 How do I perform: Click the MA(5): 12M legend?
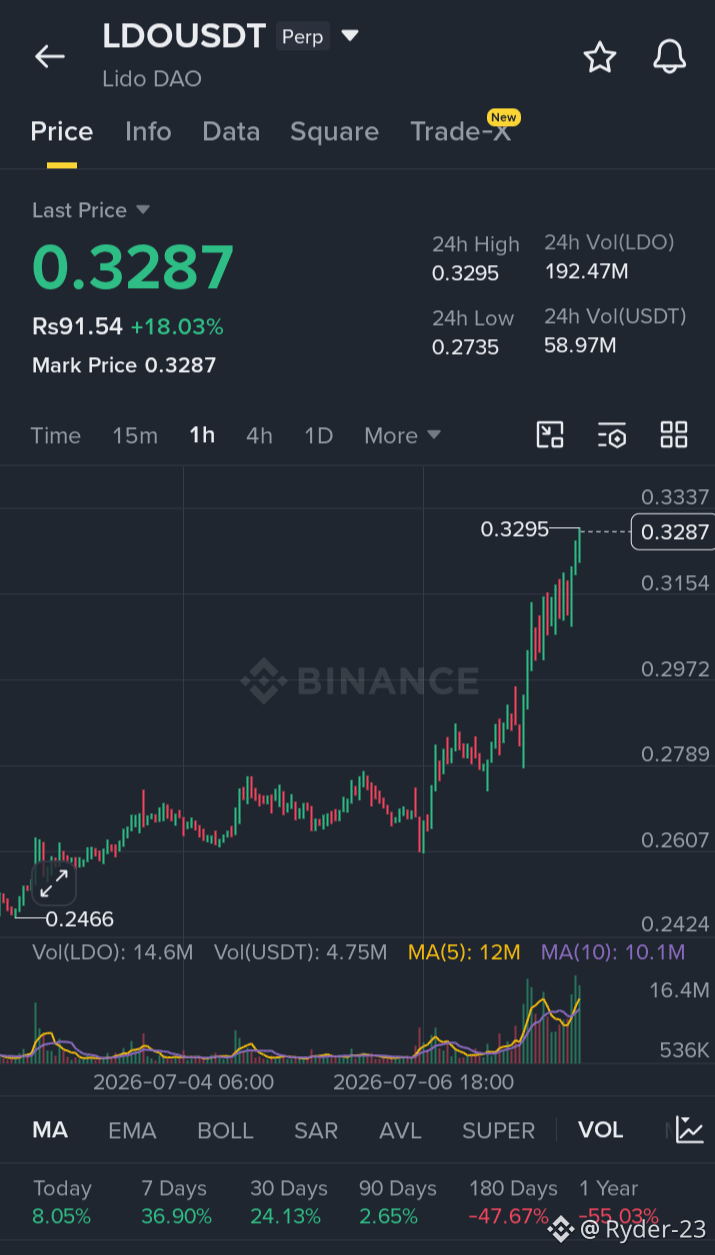[464, 952]
